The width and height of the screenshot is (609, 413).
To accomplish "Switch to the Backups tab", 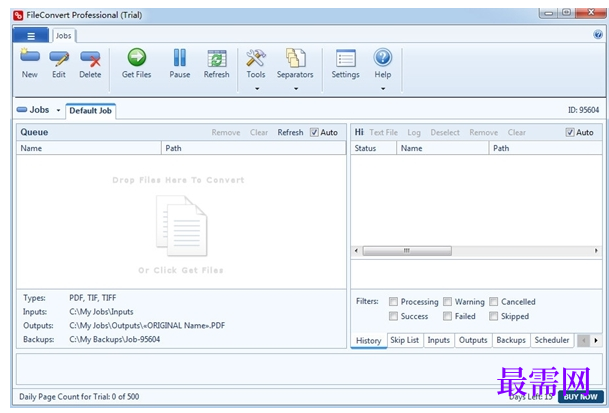I will point(511,340).
